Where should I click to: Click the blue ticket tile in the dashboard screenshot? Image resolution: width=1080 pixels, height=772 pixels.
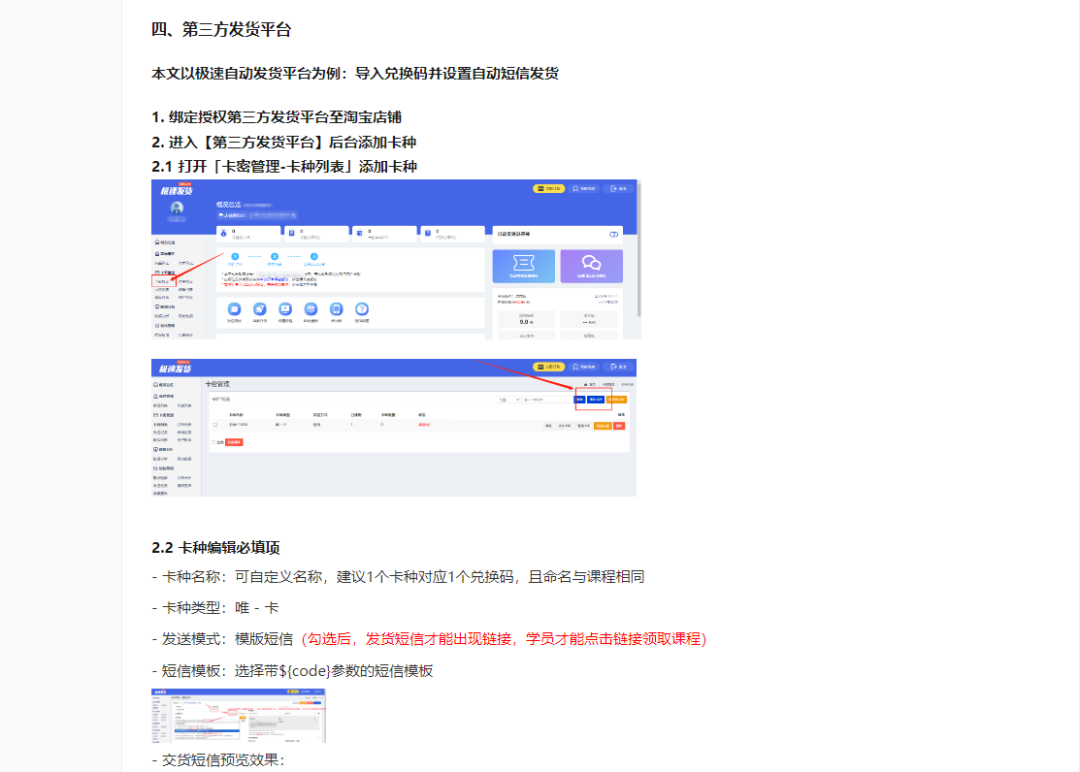coord(523,266)
